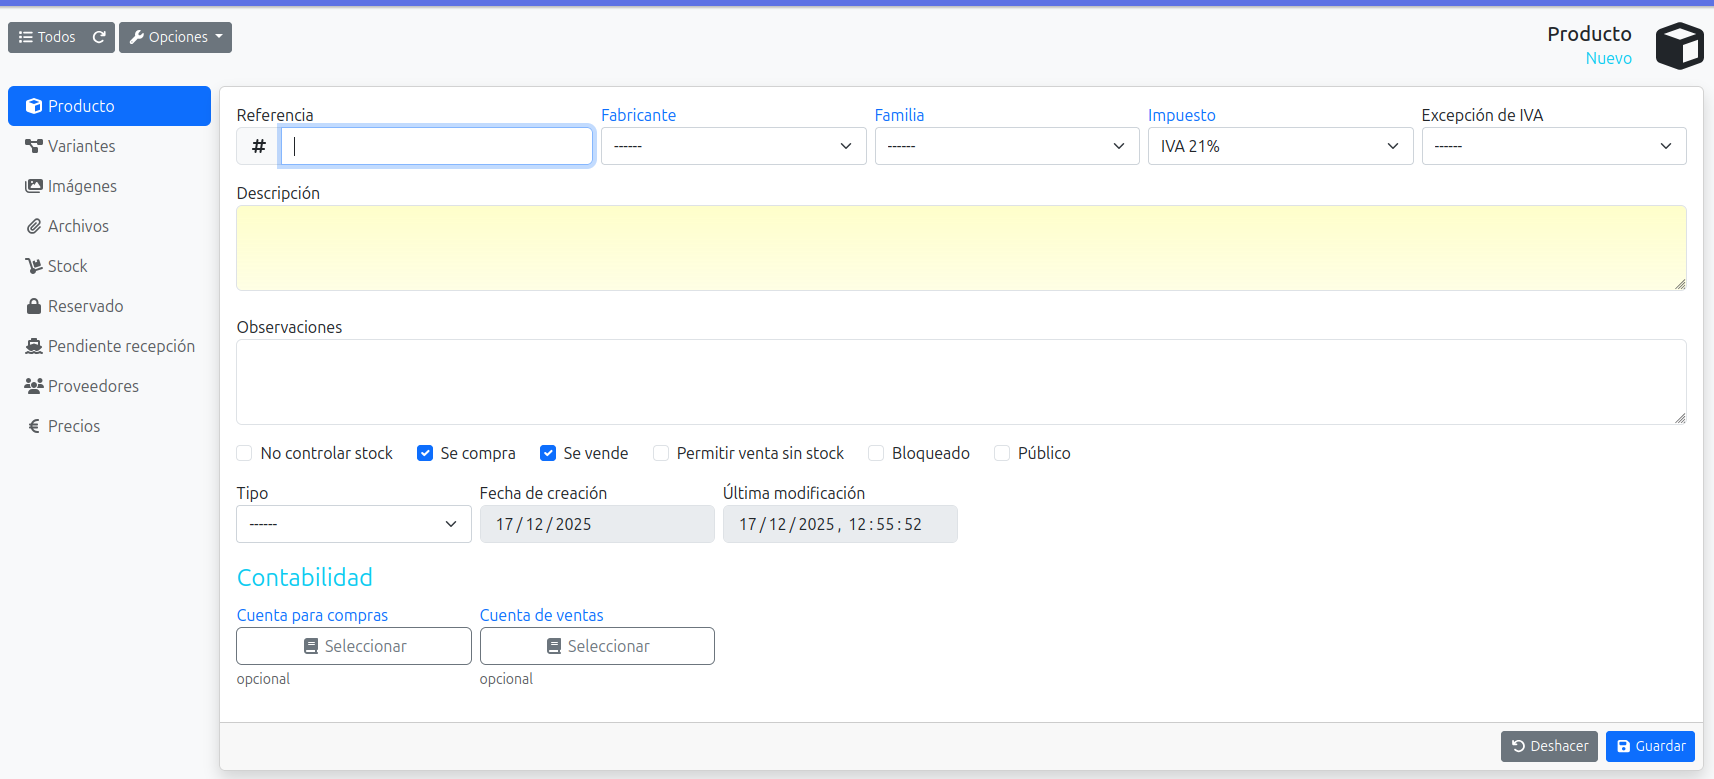The image size is (1714, 779).
Task: Open Archivos with the paperclip icon
Action: pos(78,226)
